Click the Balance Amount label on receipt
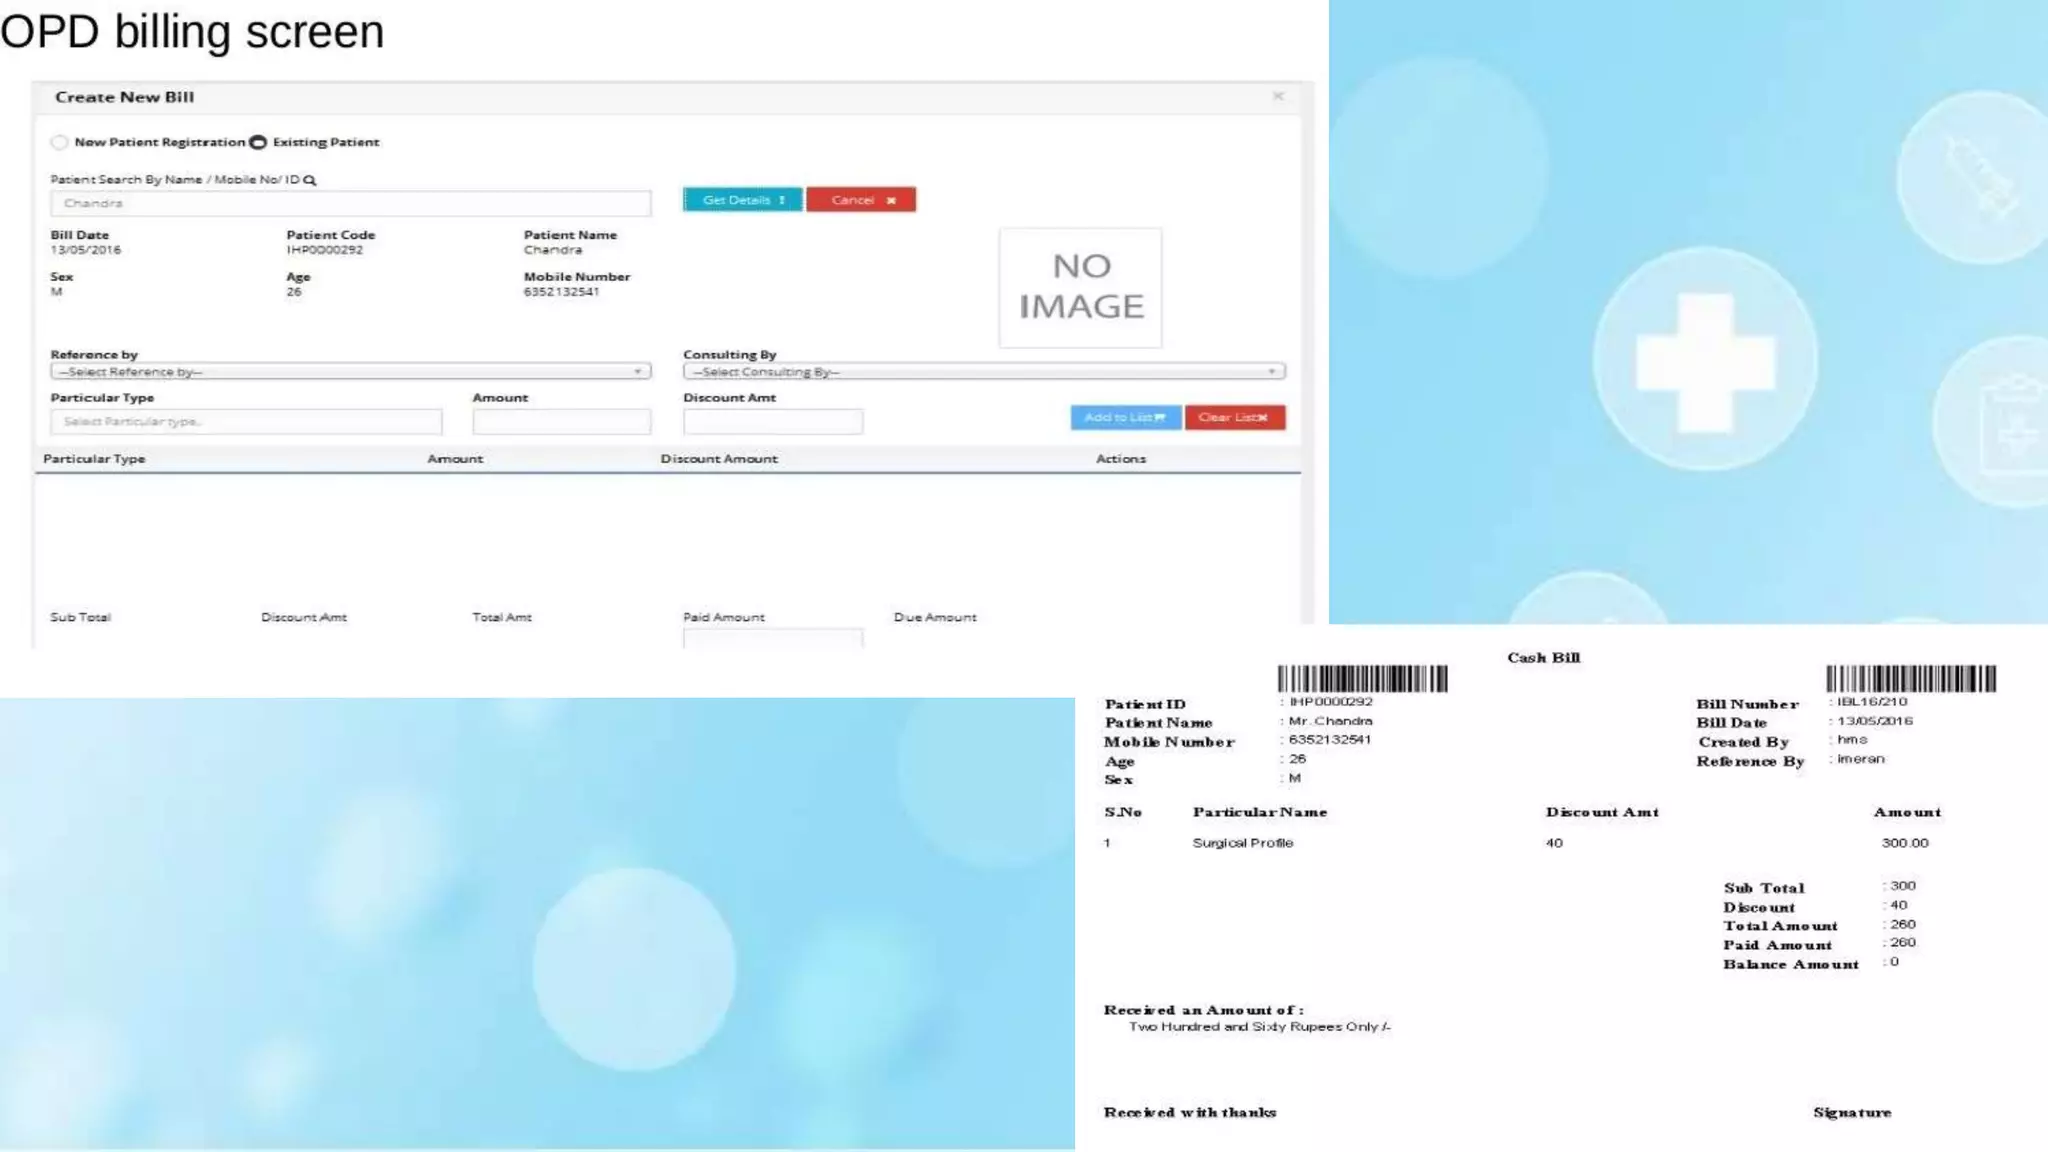 tap(1791, 965)
